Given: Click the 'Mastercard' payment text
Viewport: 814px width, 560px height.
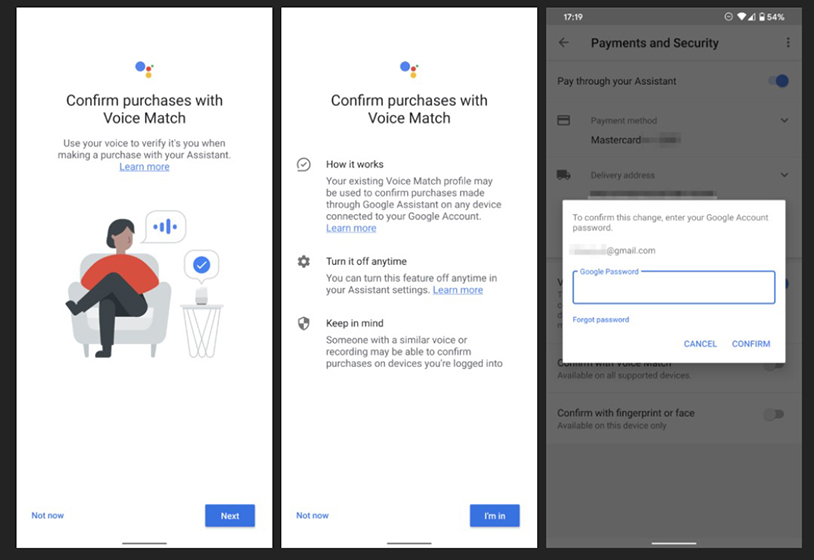Looking at the screenshot, I should click(x=616, y=140).
